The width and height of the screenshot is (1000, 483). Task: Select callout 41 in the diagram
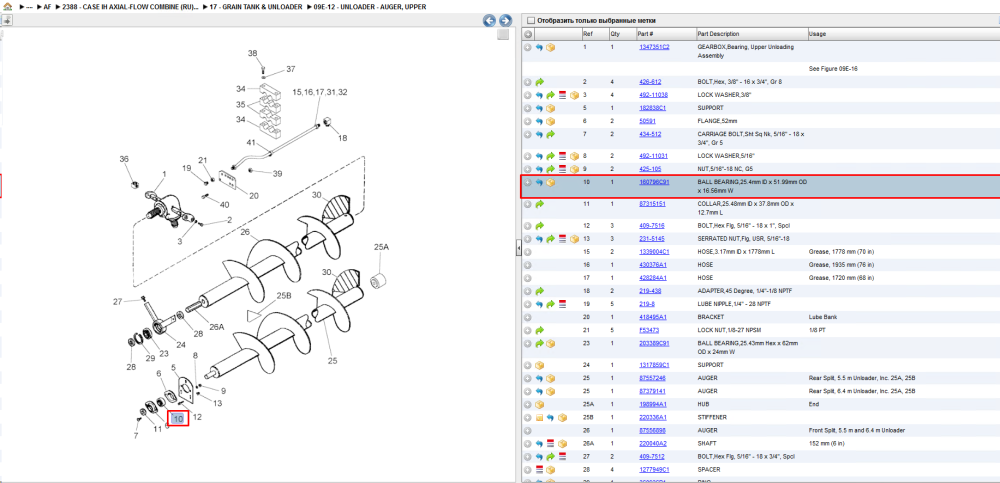point(251,142)
